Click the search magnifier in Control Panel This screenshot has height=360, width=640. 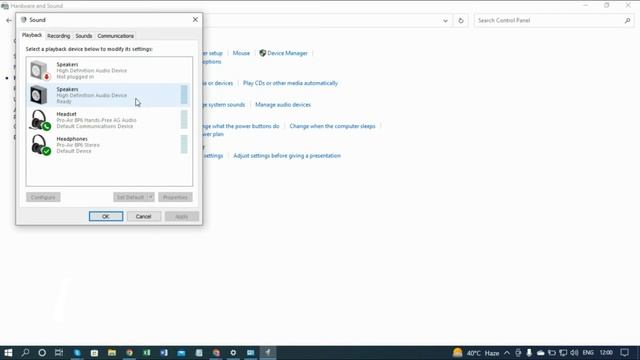coord(627,20)
